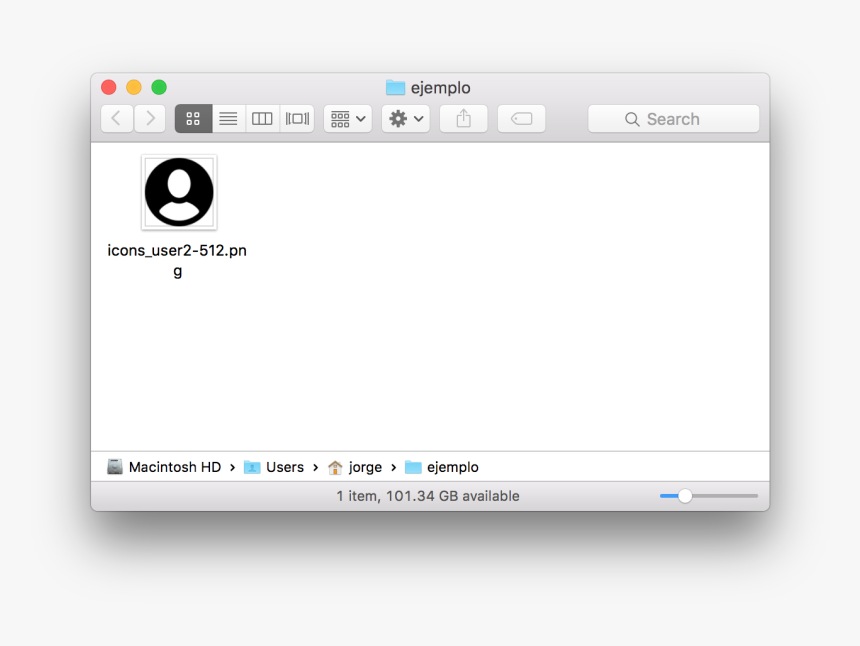Switch to list view
Image resolution: width=860 pixels, height=646 pixels.
(x=227, y=118)
